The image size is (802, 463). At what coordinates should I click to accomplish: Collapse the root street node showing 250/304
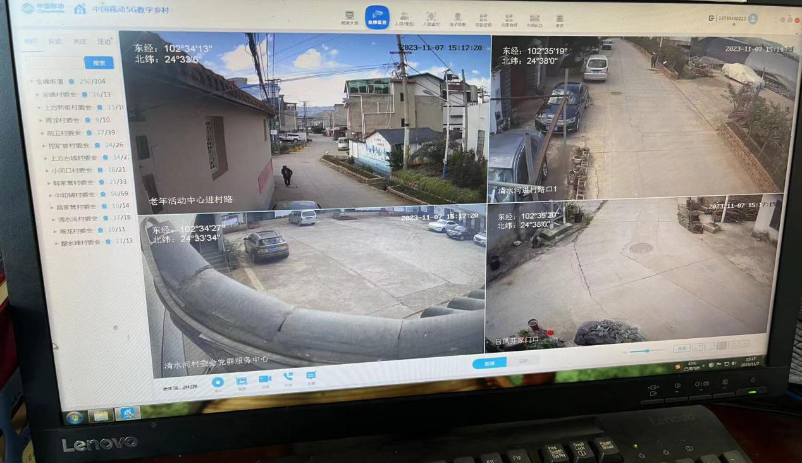pos(31,81)
